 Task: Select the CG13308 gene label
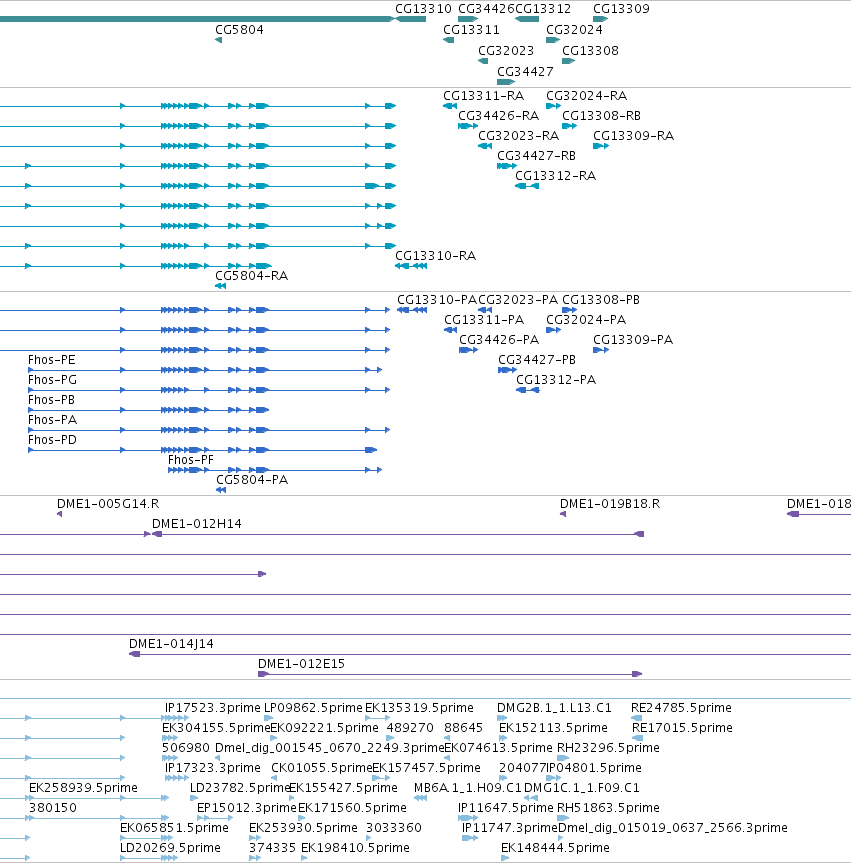click(x=590, y=51)
